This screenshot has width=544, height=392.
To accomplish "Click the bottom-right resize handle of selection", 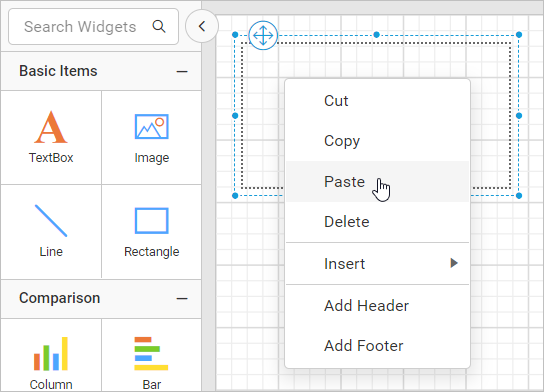I will (519, 196).
